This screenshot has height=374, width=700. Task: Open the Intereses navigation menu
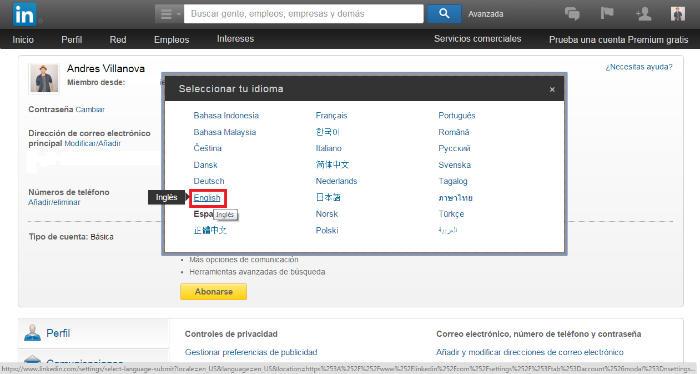coord(235,39)
